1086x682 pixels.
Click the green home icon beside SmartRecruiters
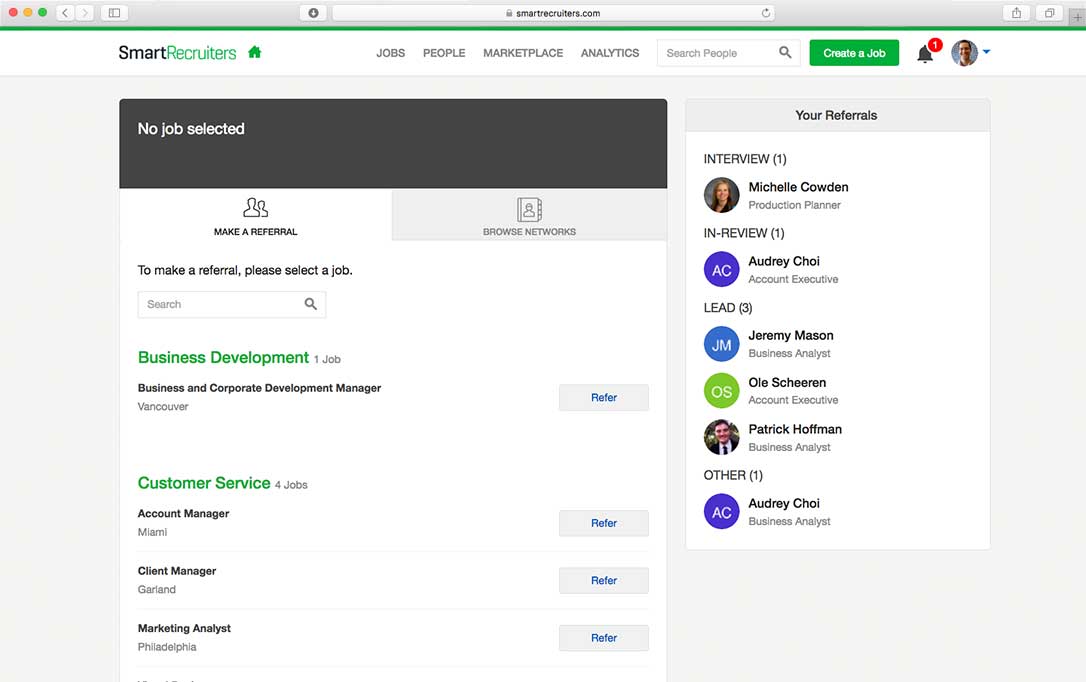click(254, 53)
